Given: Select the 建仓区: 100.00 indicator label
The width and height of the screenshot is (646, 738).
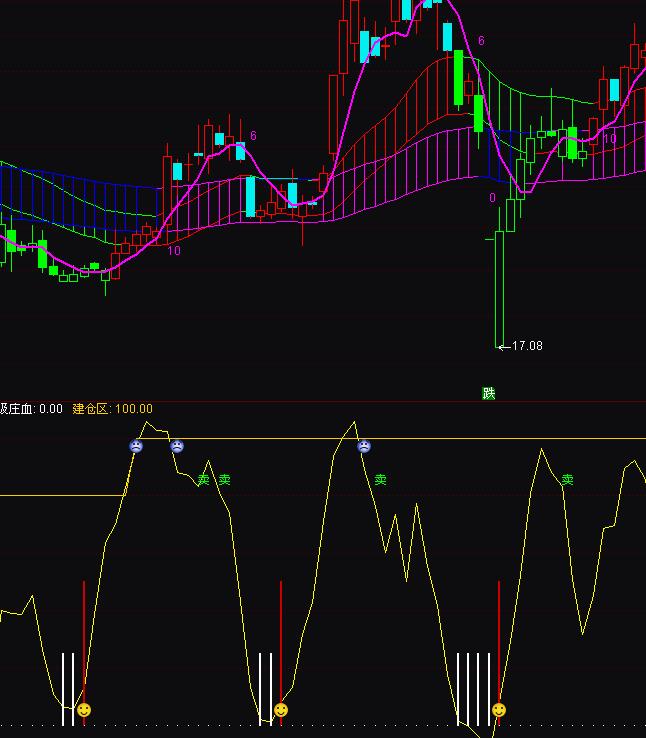Looking at the screenshot, I should pos(113,409).
